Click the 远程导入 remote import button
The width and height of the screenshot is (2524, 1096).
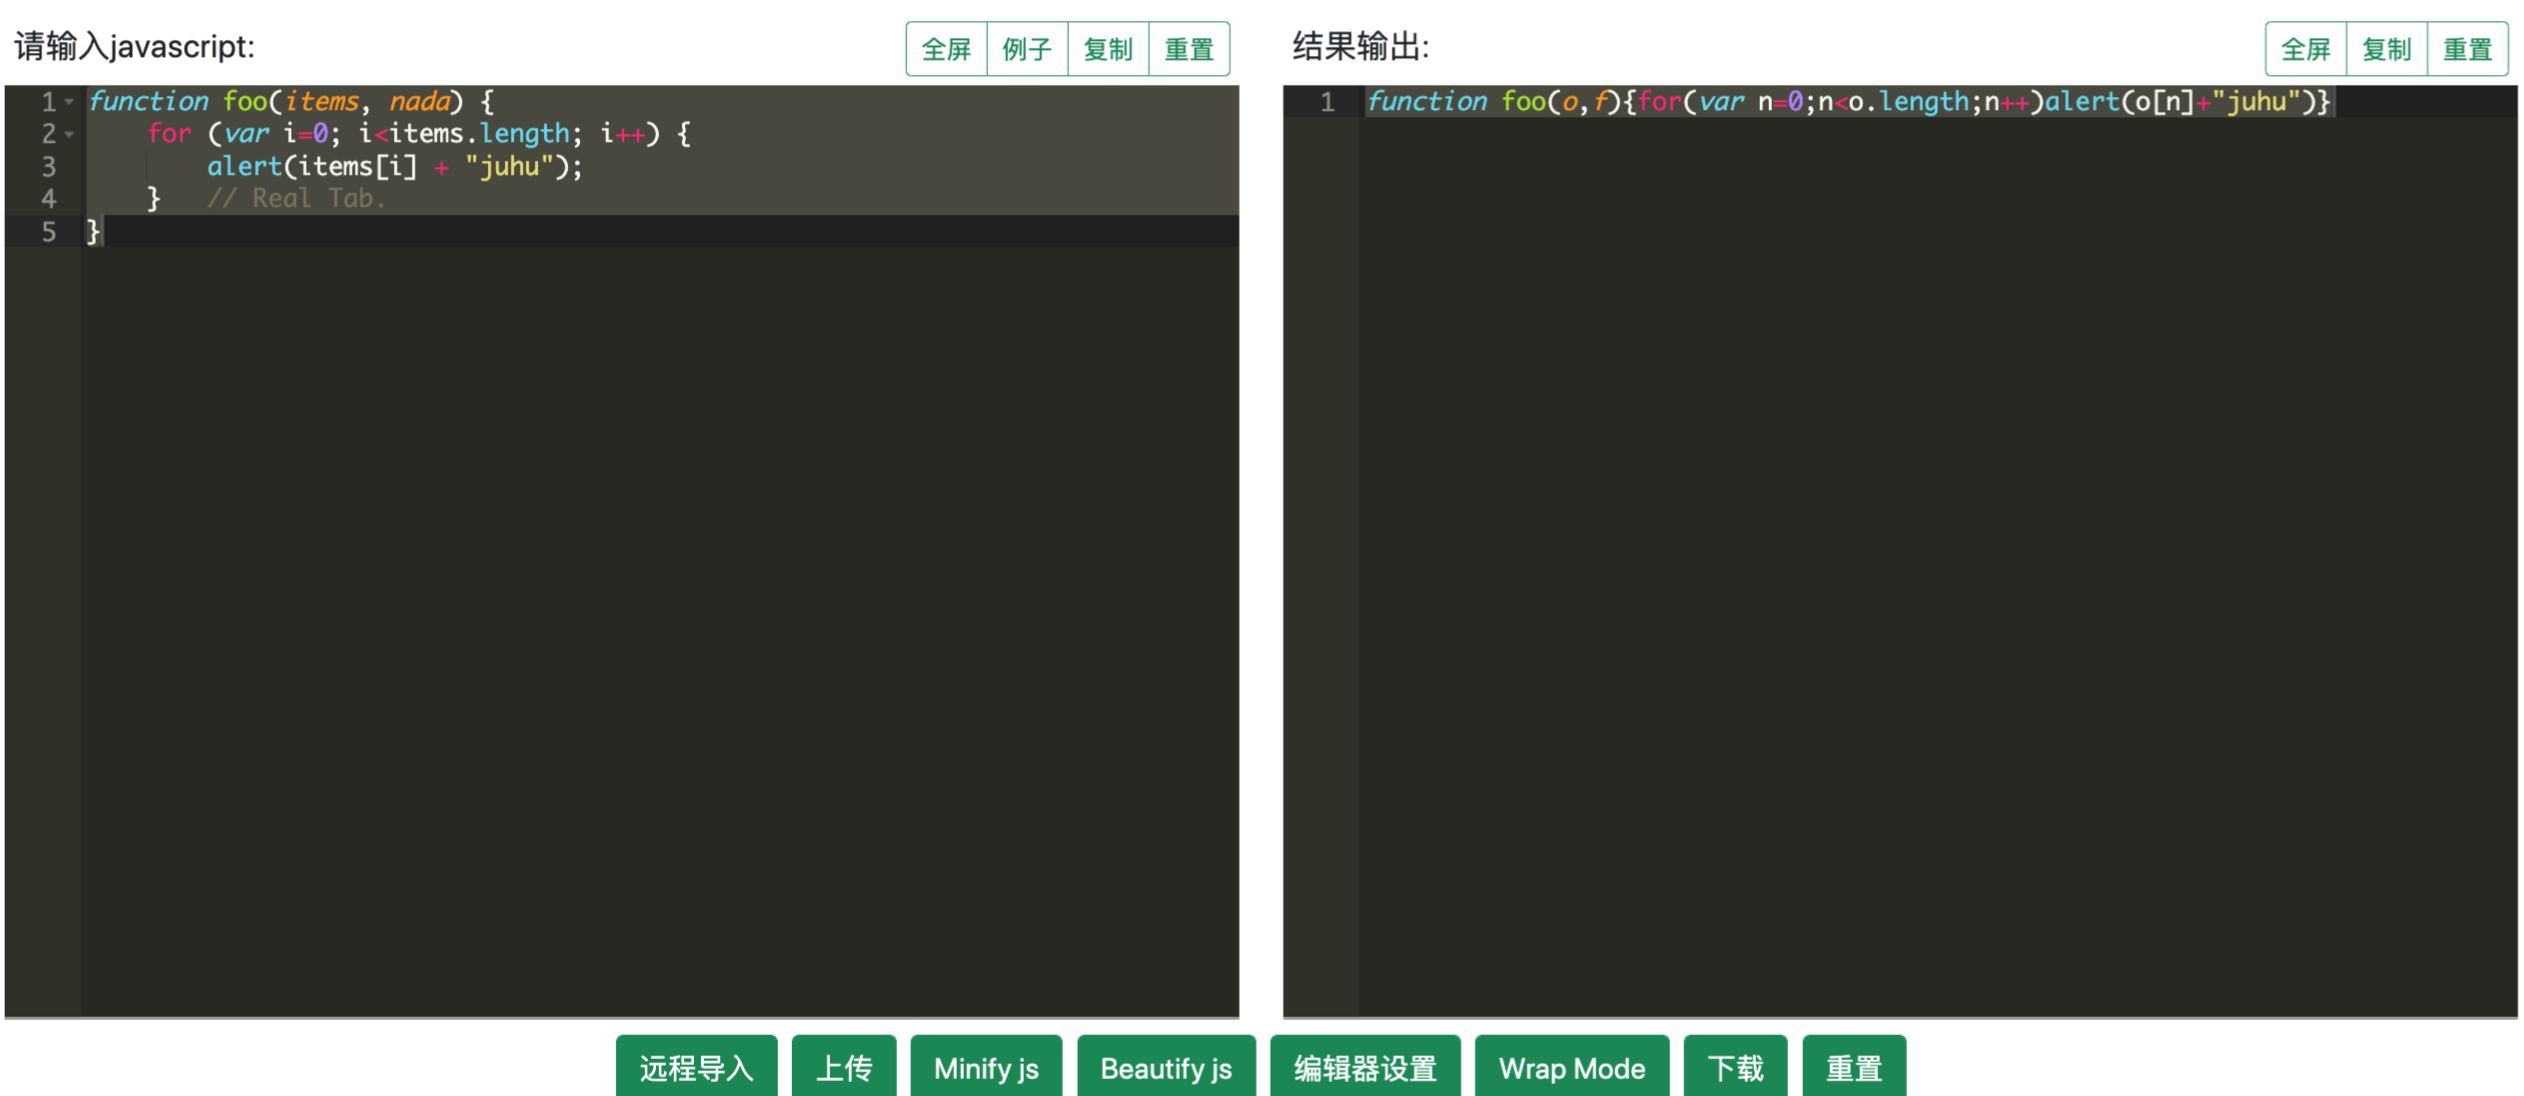(x=696, y=1067)
